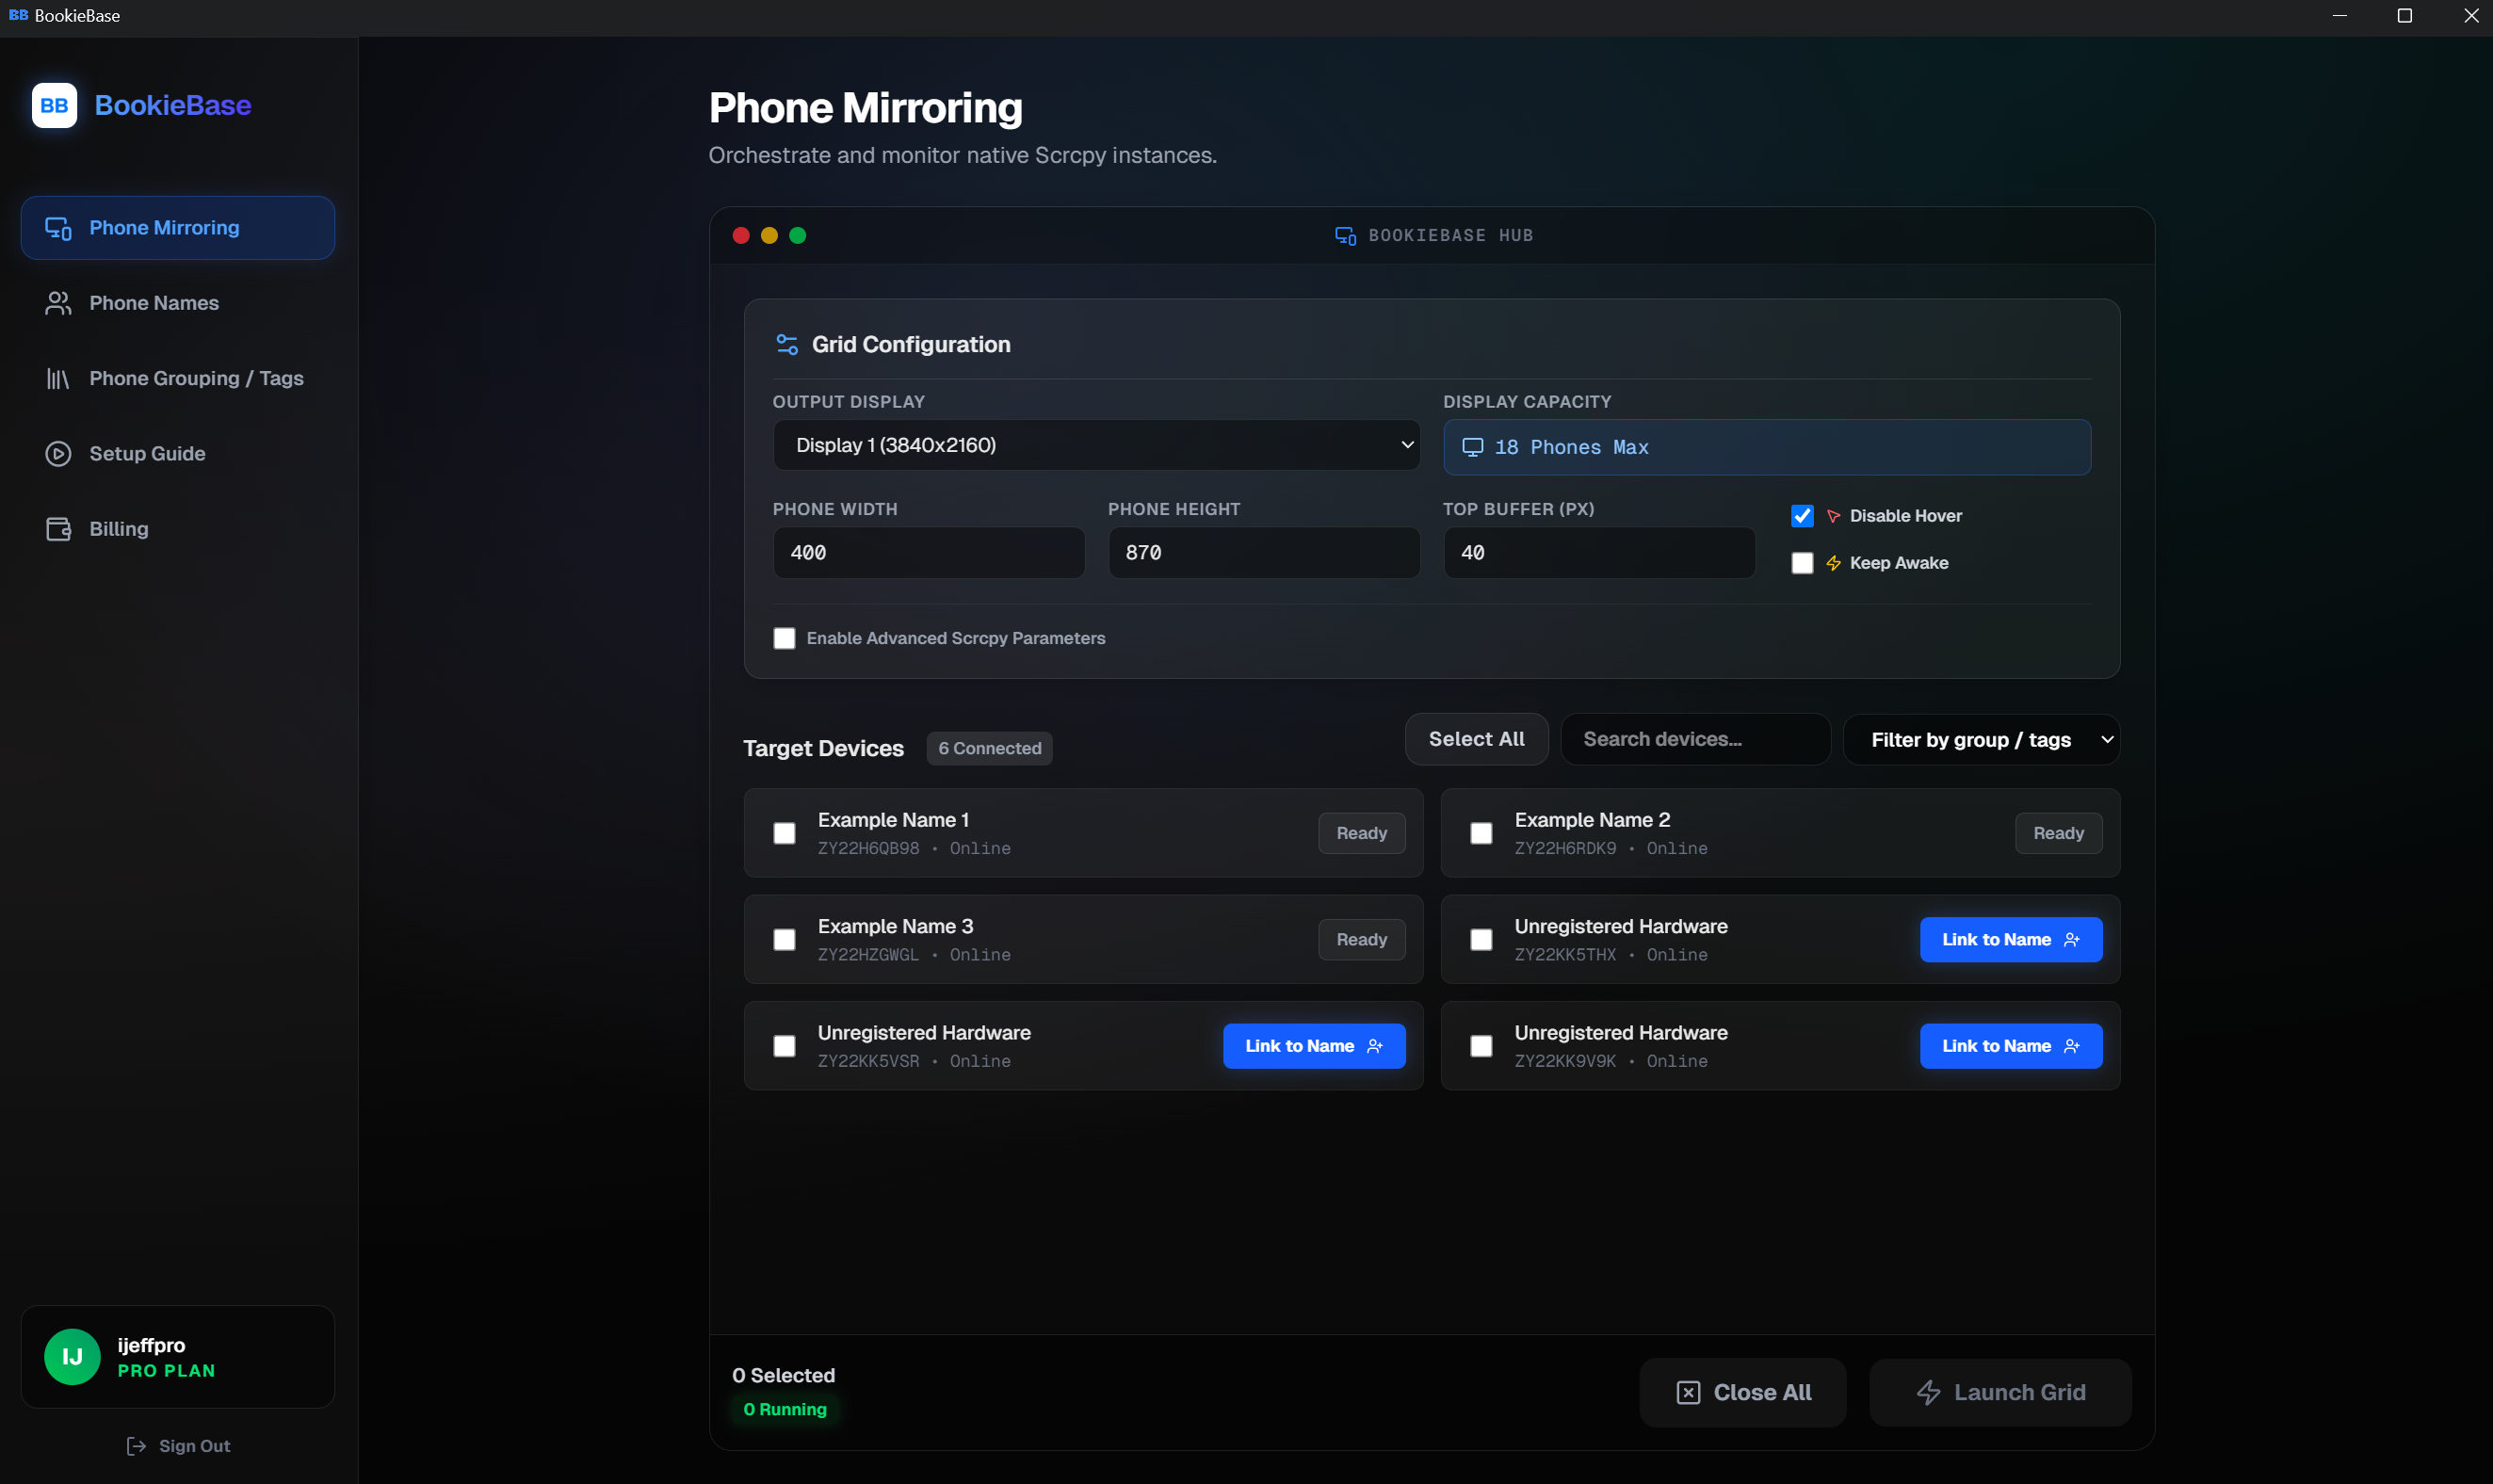This screenshot has height=1484, width=2493.
Task: Click the Close All X-box icon
Action: pyautogui.click(x=1688, y=1393)
